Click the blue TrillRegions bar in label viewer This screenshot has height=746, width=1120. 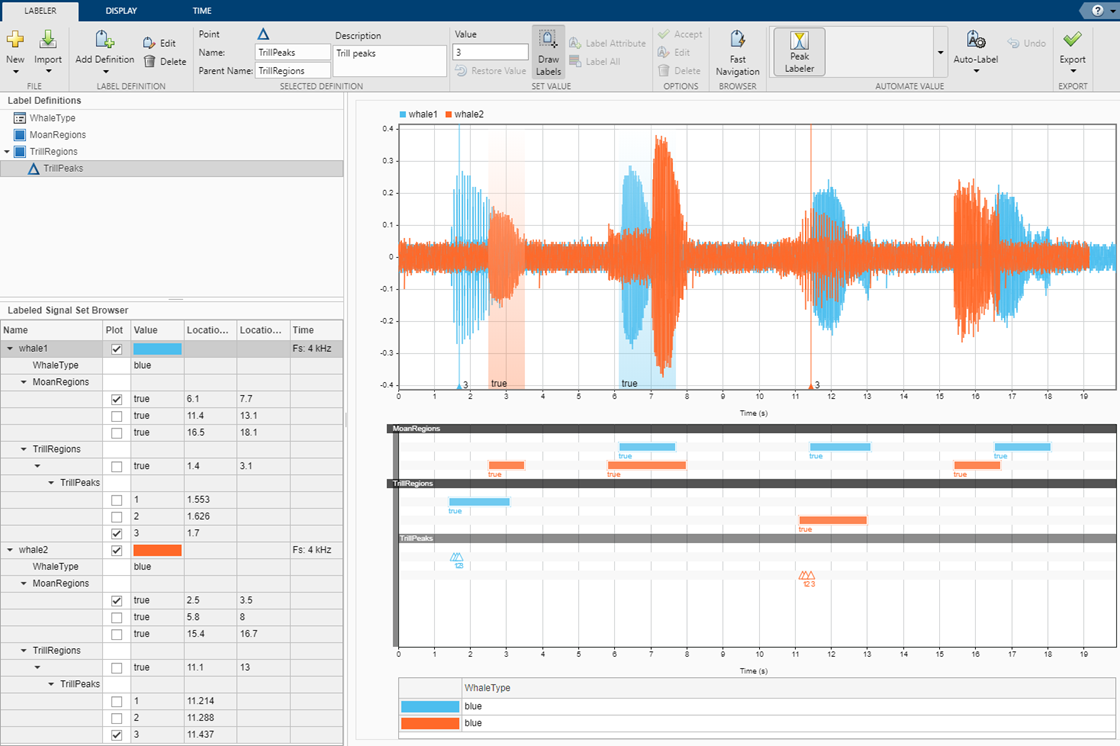pyautogui.click(x=479, y=502)
